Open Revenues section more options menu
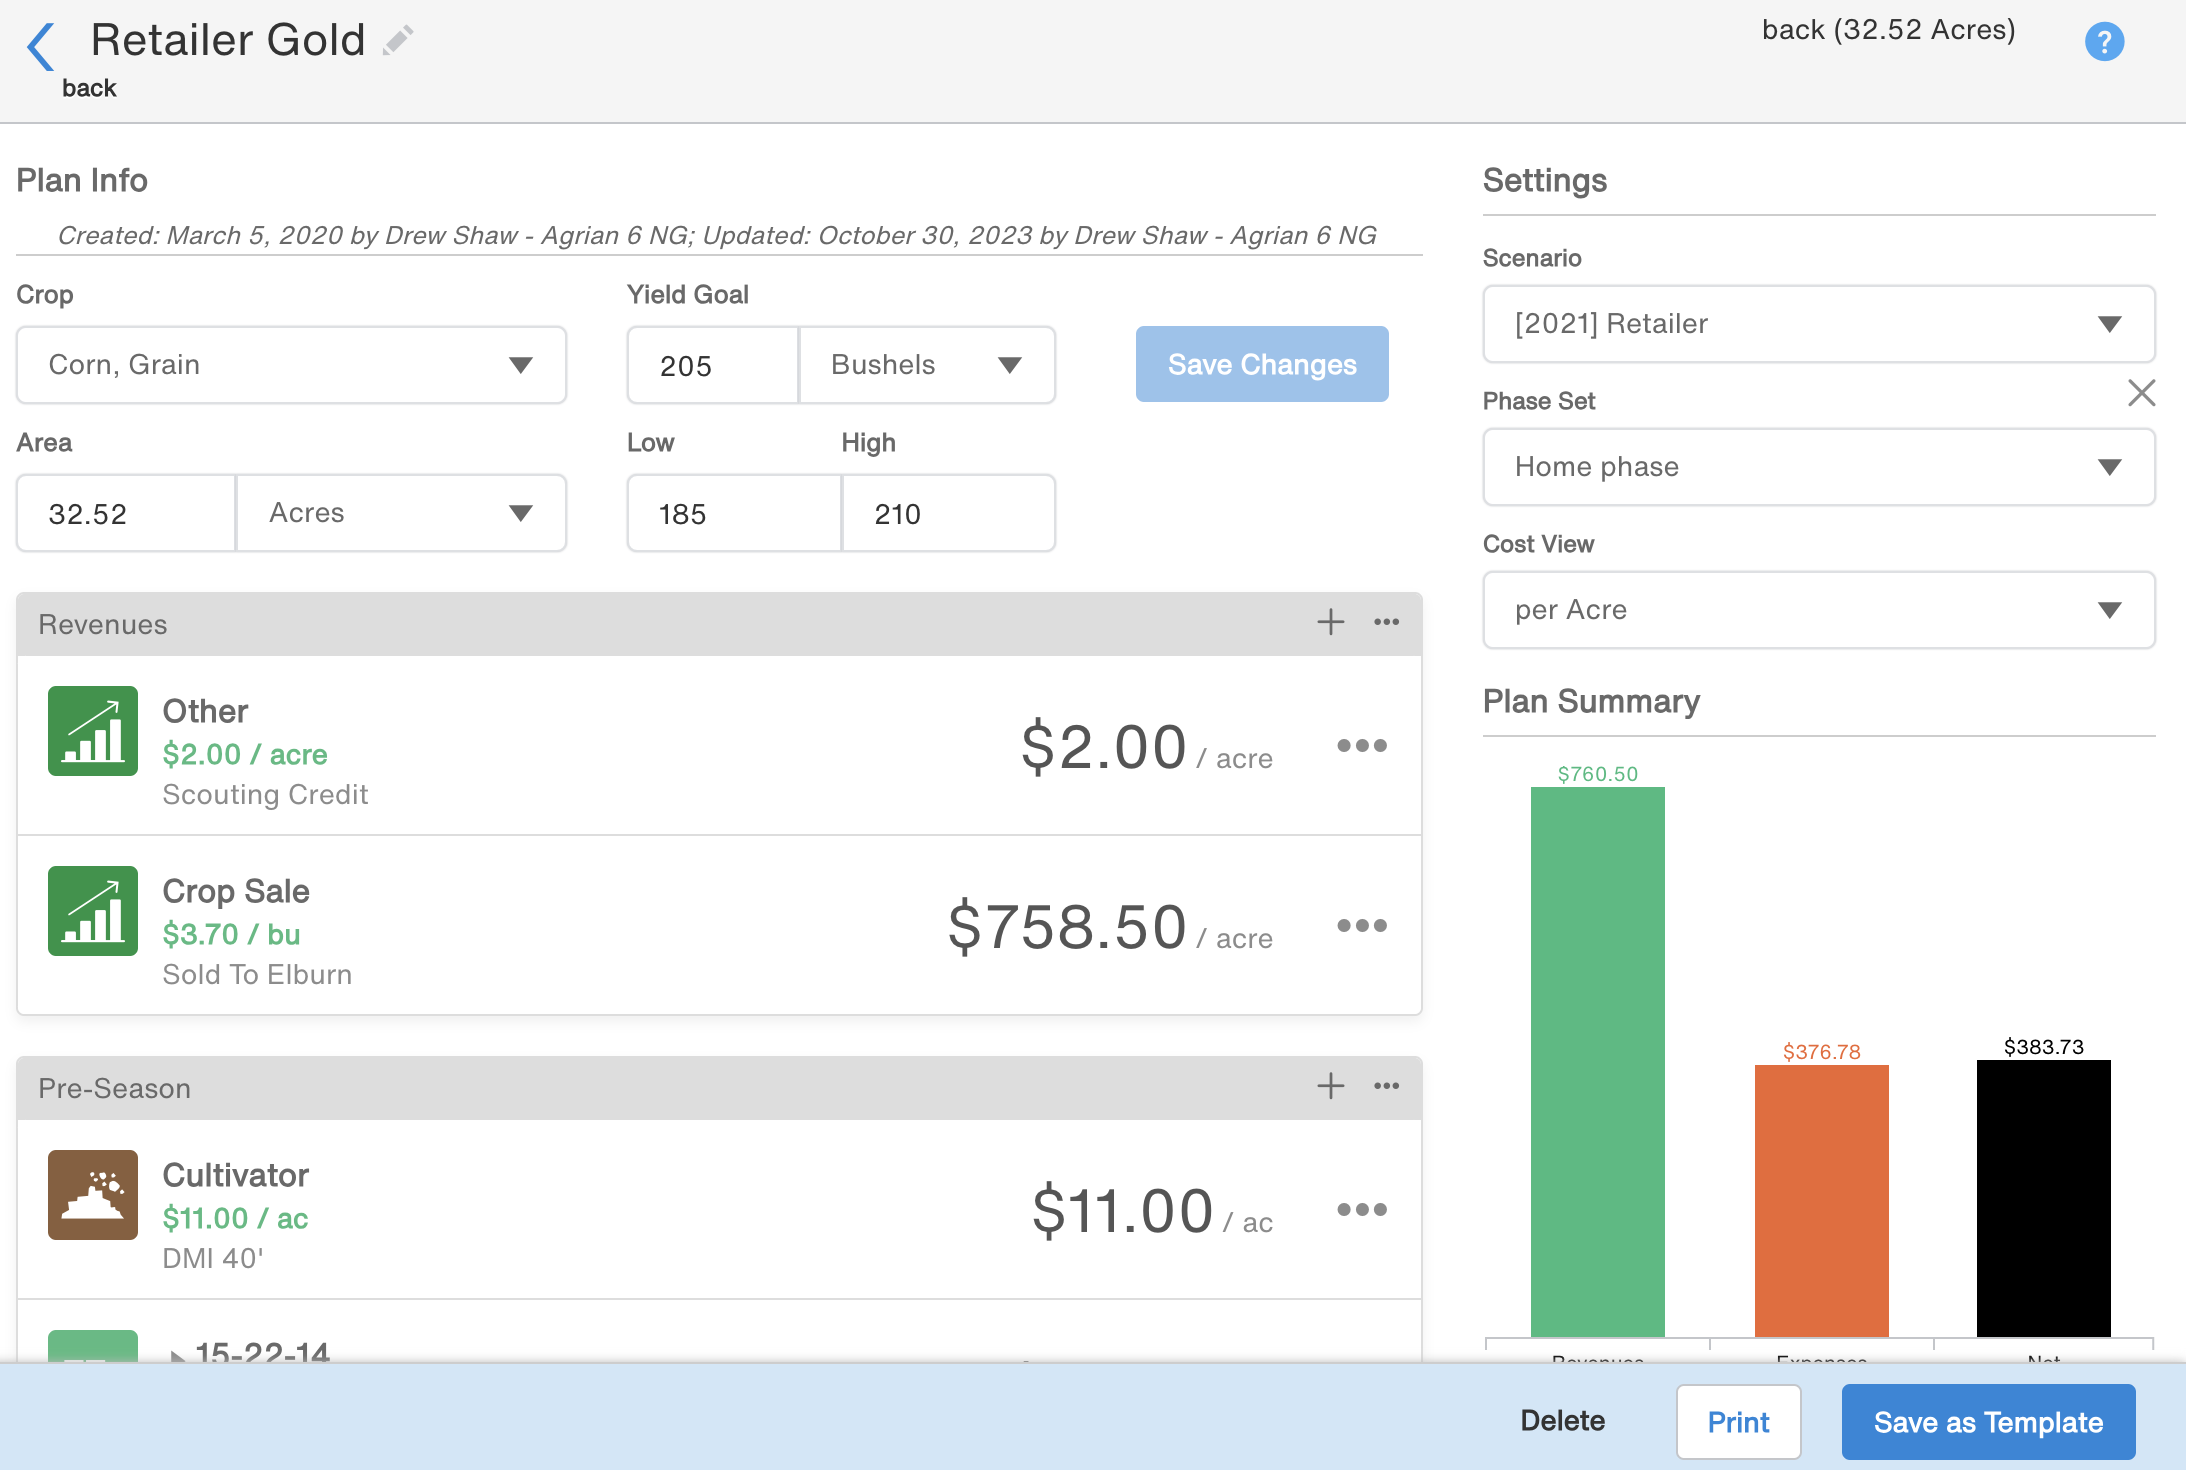This screenshot has width=2186, height=1470. [1386, 622]
